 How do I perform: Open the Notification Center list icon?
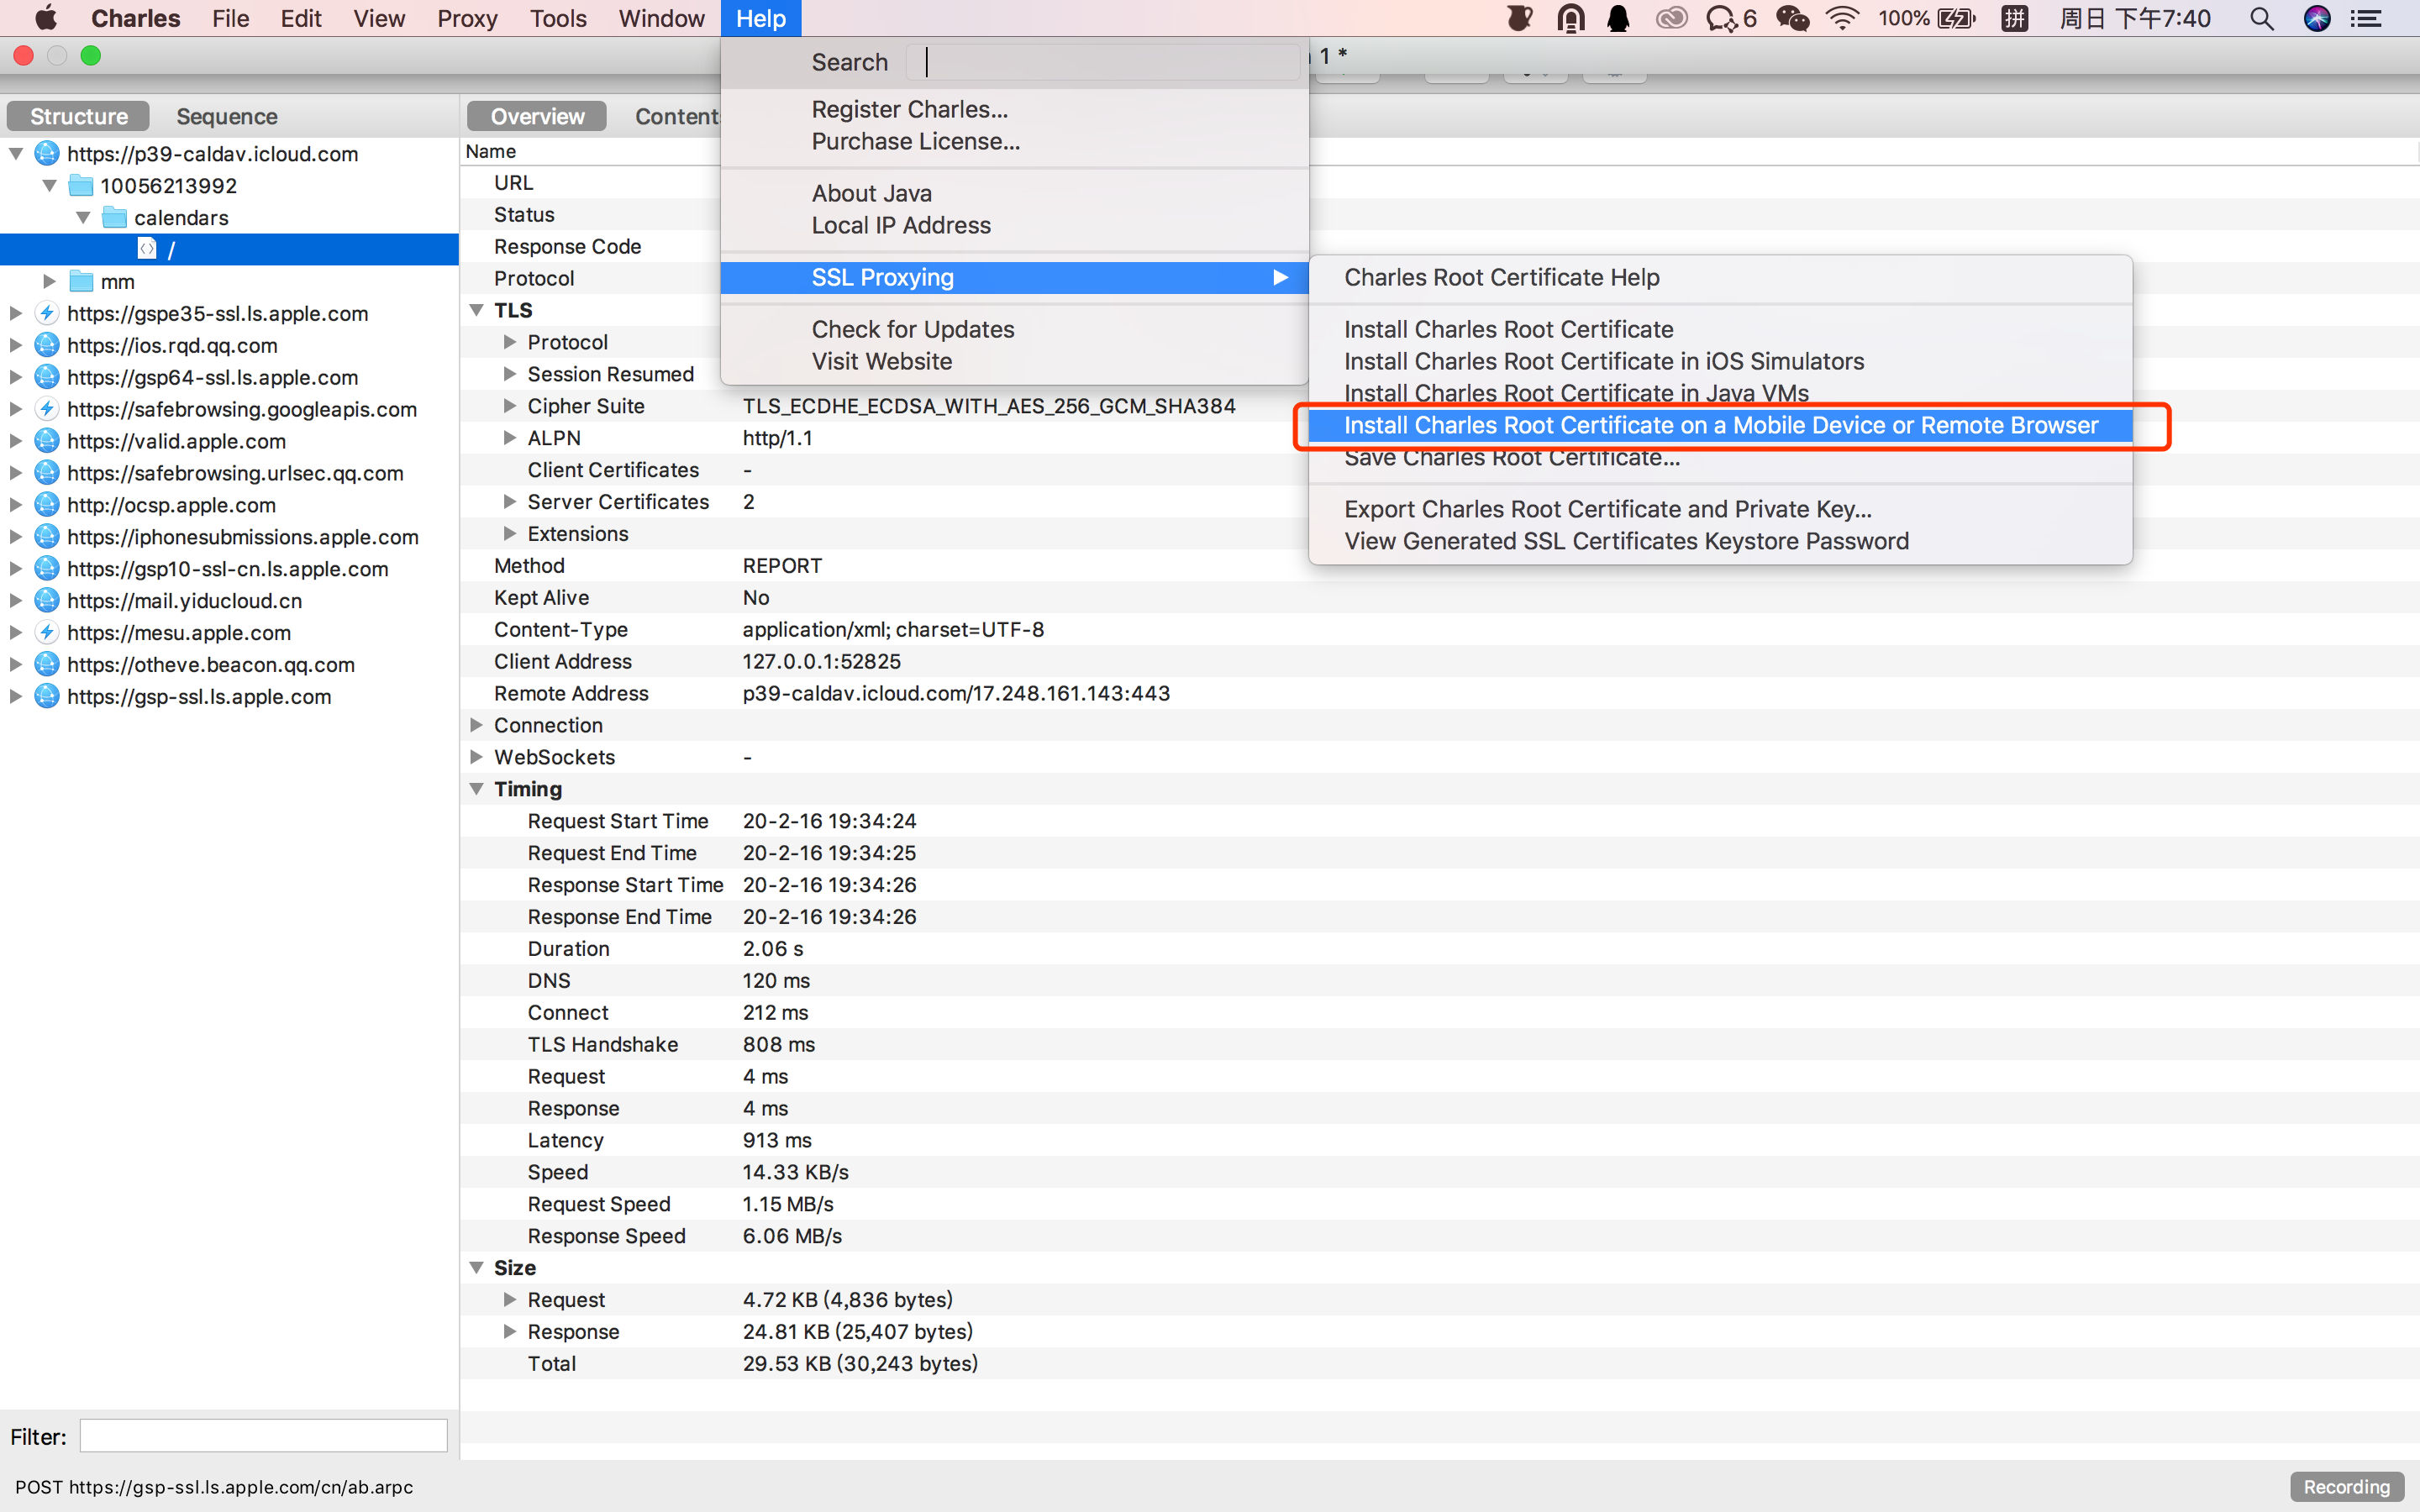pos(2366,19)
